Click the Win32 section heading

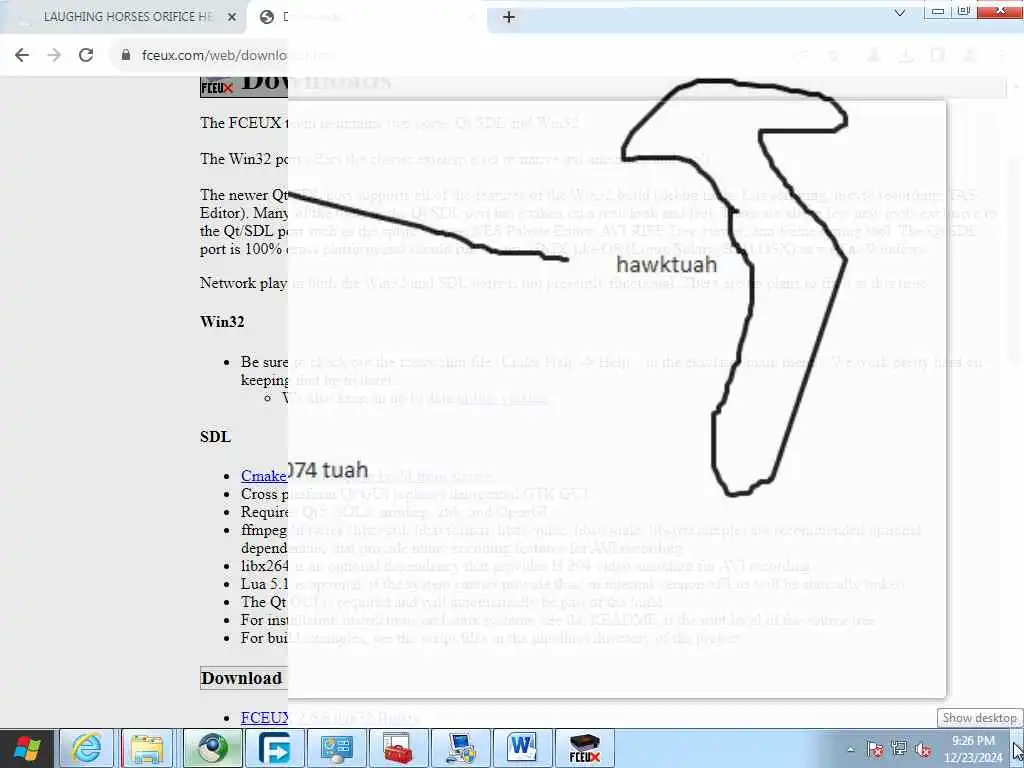(x=222, y=321)
